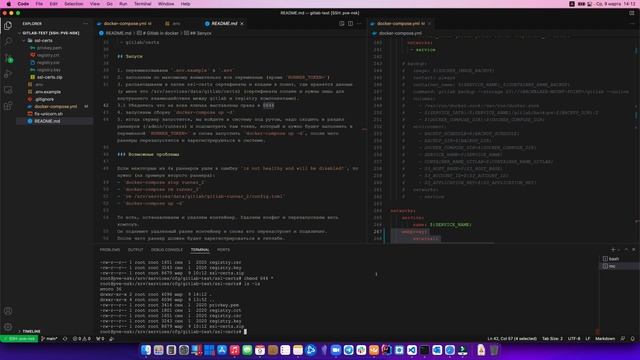Open the Extensions view
The height and width of the screenshot is (360, 640).
click(8, 106)
